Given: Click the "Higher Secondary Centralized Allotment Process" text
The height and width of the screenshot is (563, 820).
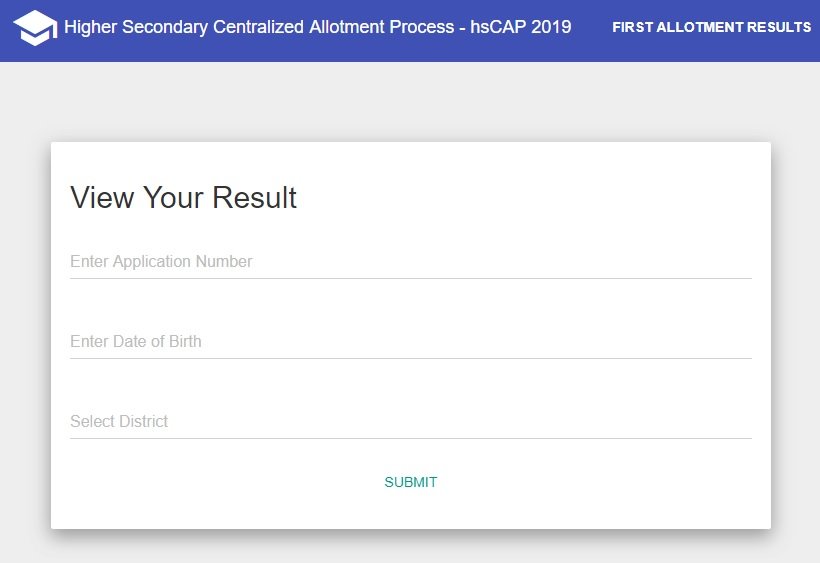Looking at the screenshot, I should pyautogui.click(x=259, y=27).
